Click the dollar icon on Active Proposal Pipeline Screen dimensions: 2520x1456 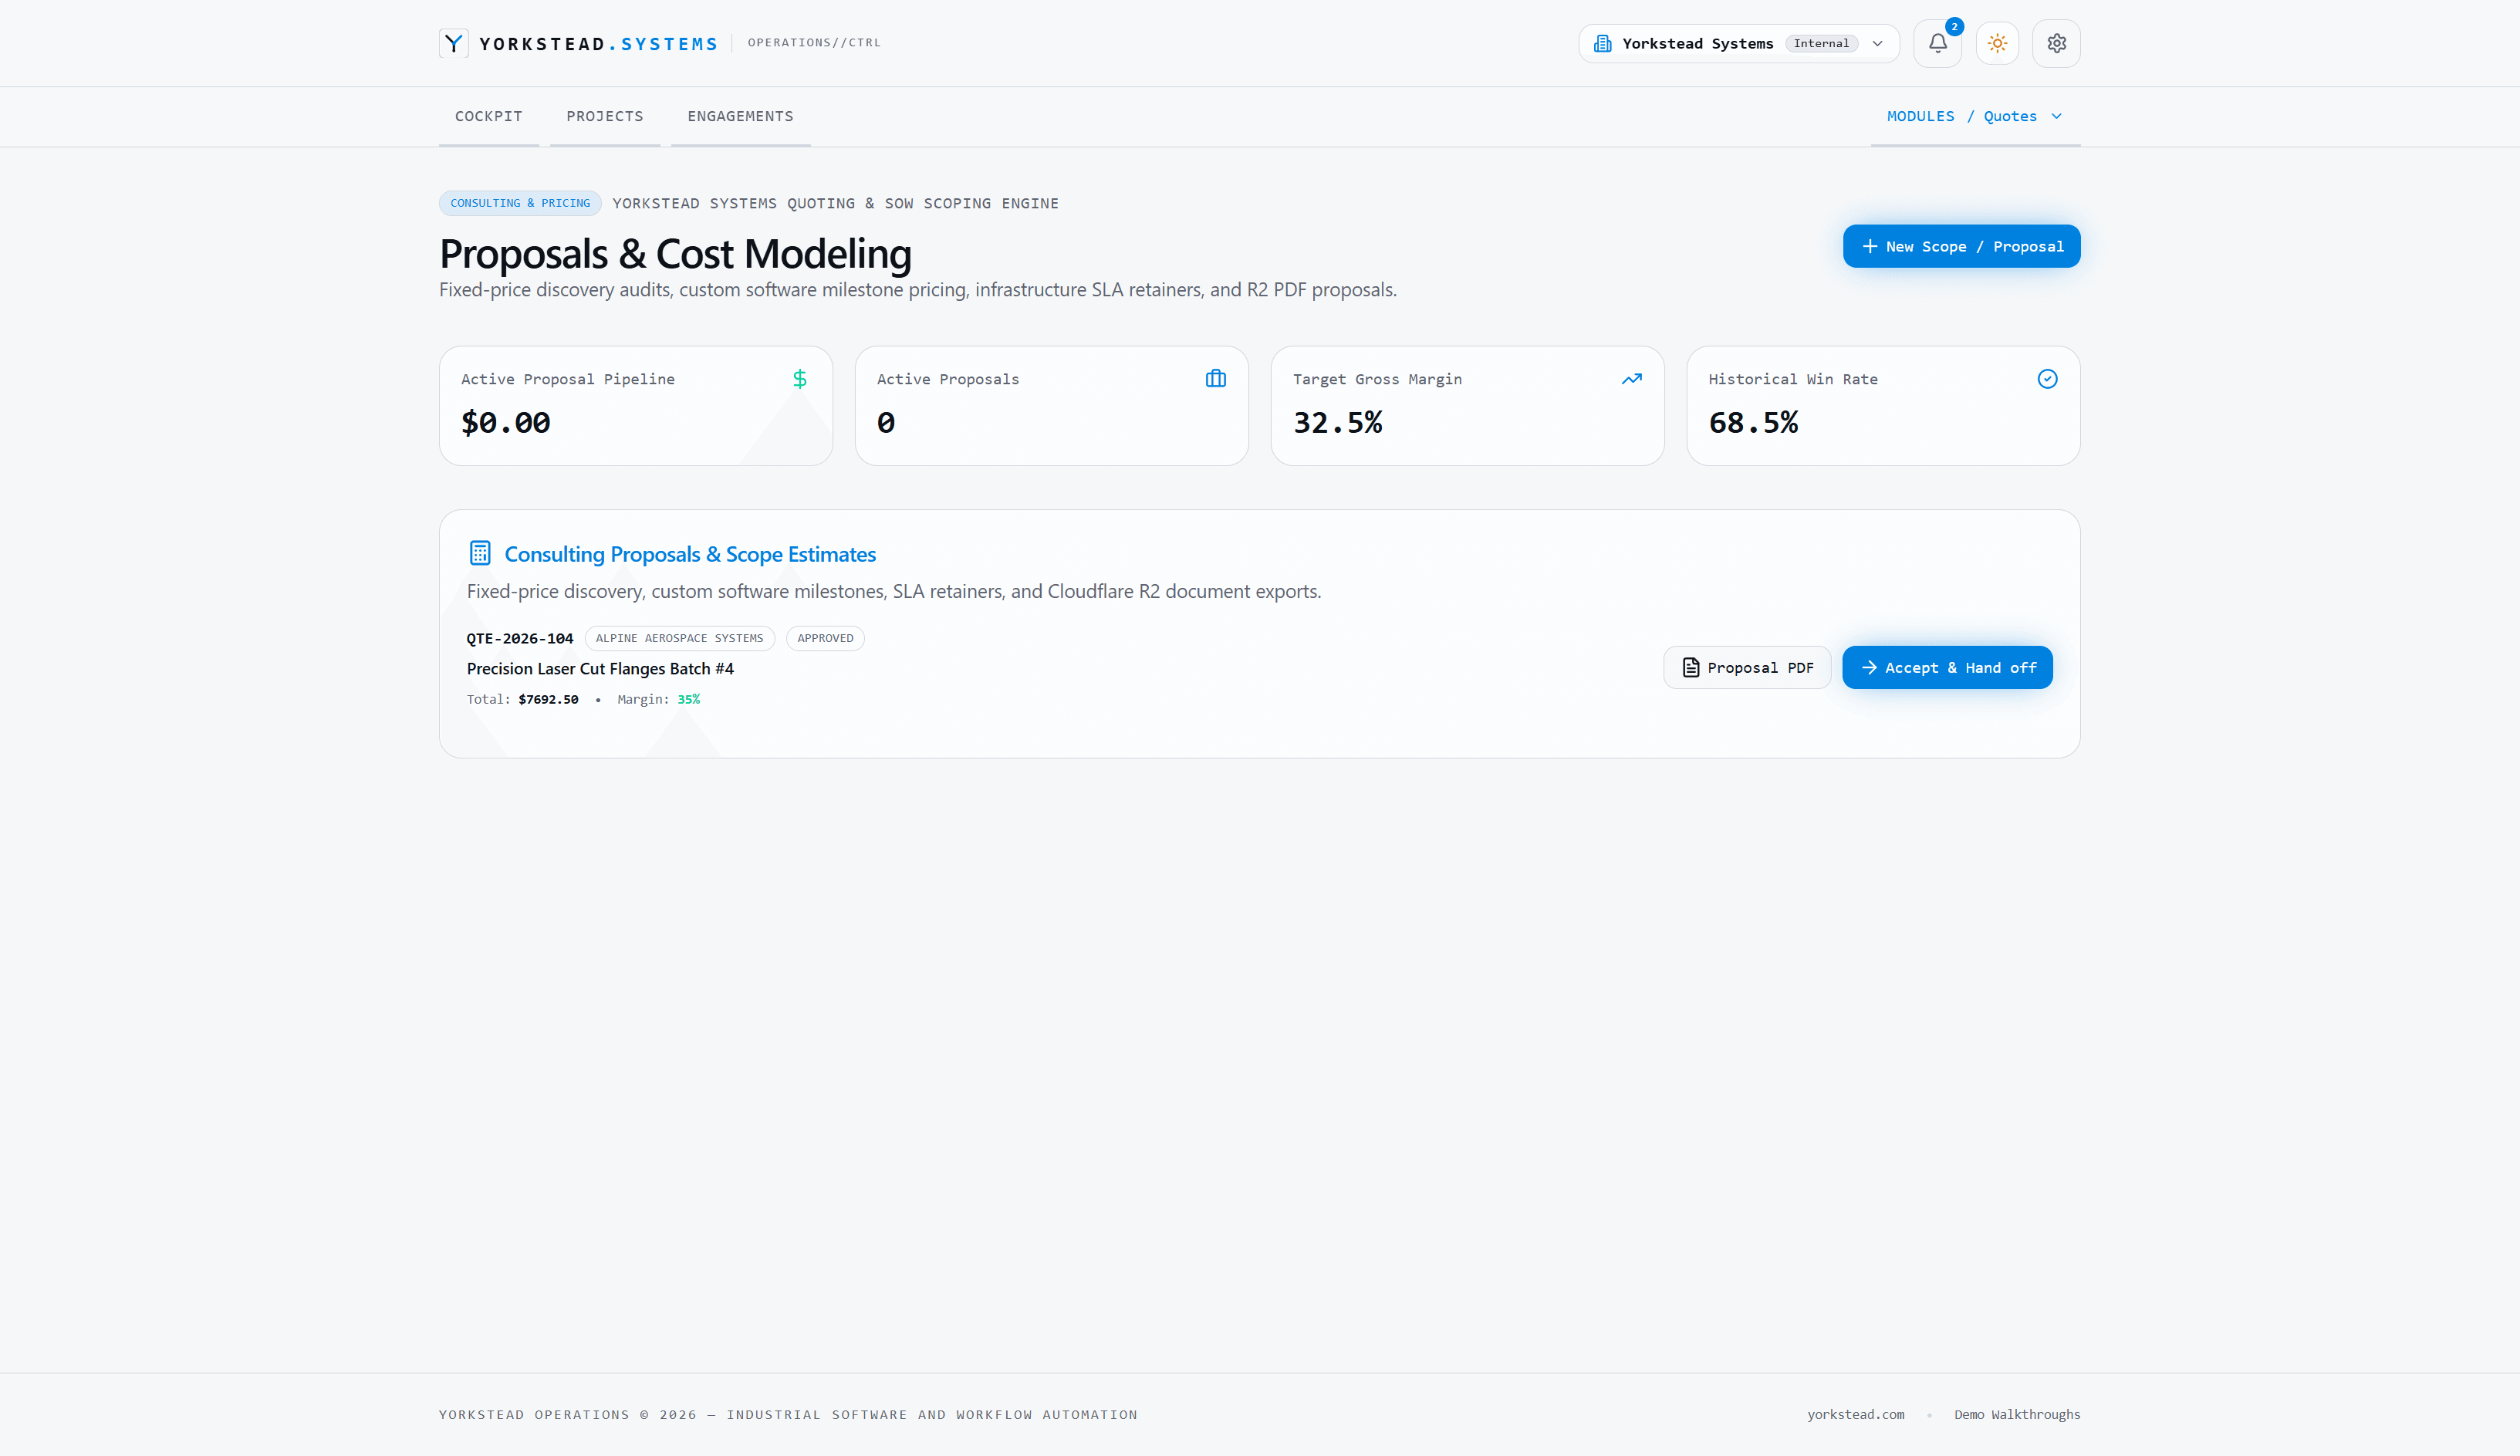[x=799, y=379]
